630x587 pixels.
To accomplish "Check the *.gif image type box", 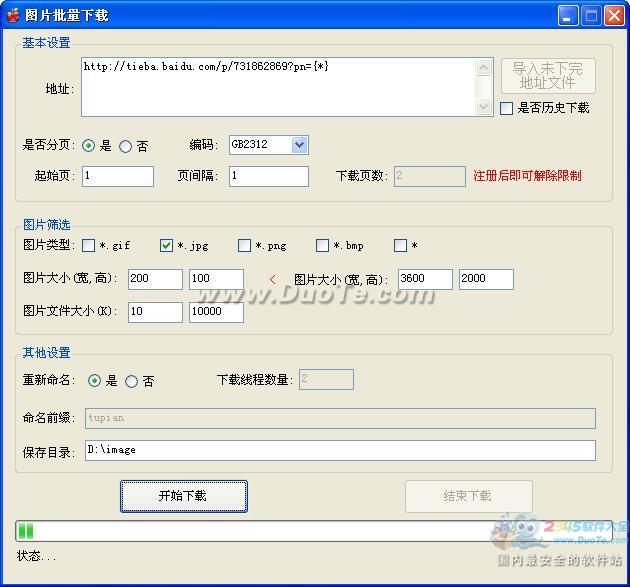I will (x=88, y=245).
